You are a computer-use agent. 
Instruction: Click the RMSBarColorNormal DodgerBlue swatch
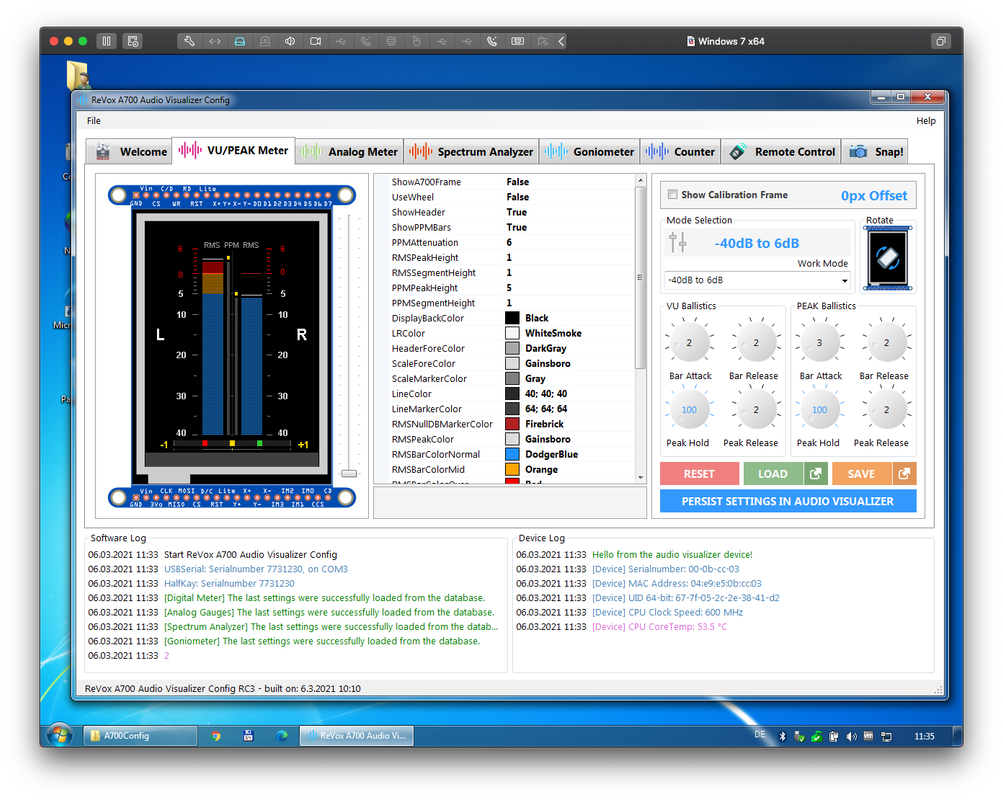point(512,454)
